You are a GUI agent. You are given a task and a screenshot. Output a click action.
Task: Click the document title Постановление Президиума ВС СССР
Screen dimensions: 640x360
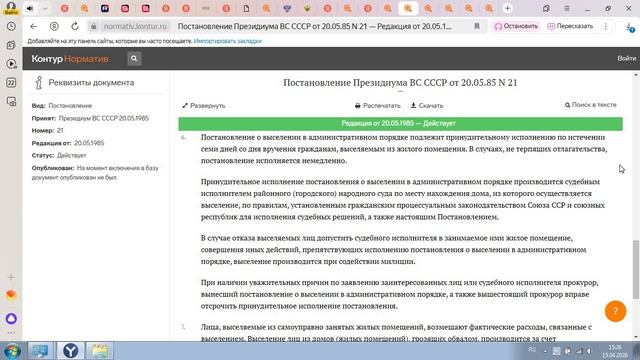pyautogui.click(x=400, y=83)
